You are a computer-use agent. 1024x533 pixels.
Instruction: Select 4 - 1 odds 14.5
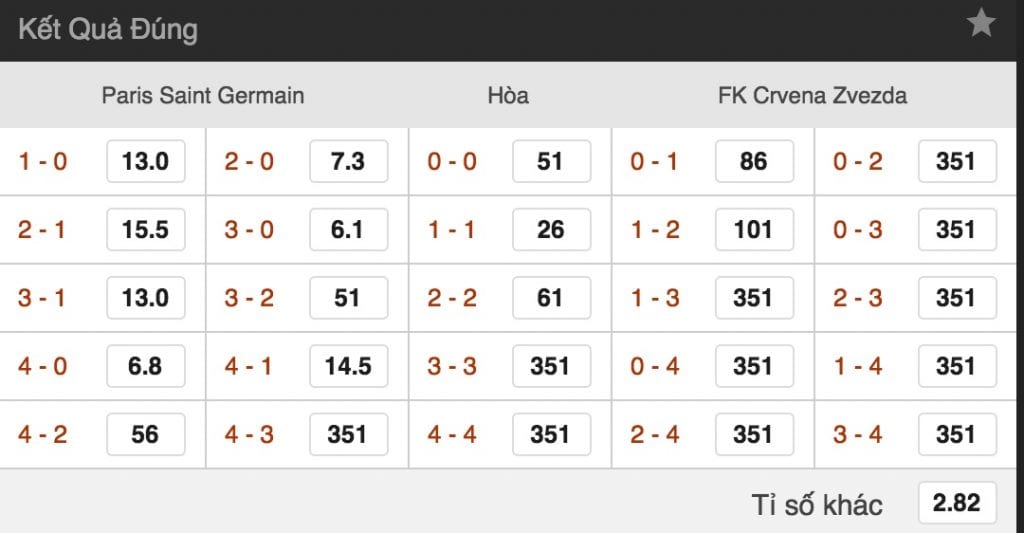347,366
